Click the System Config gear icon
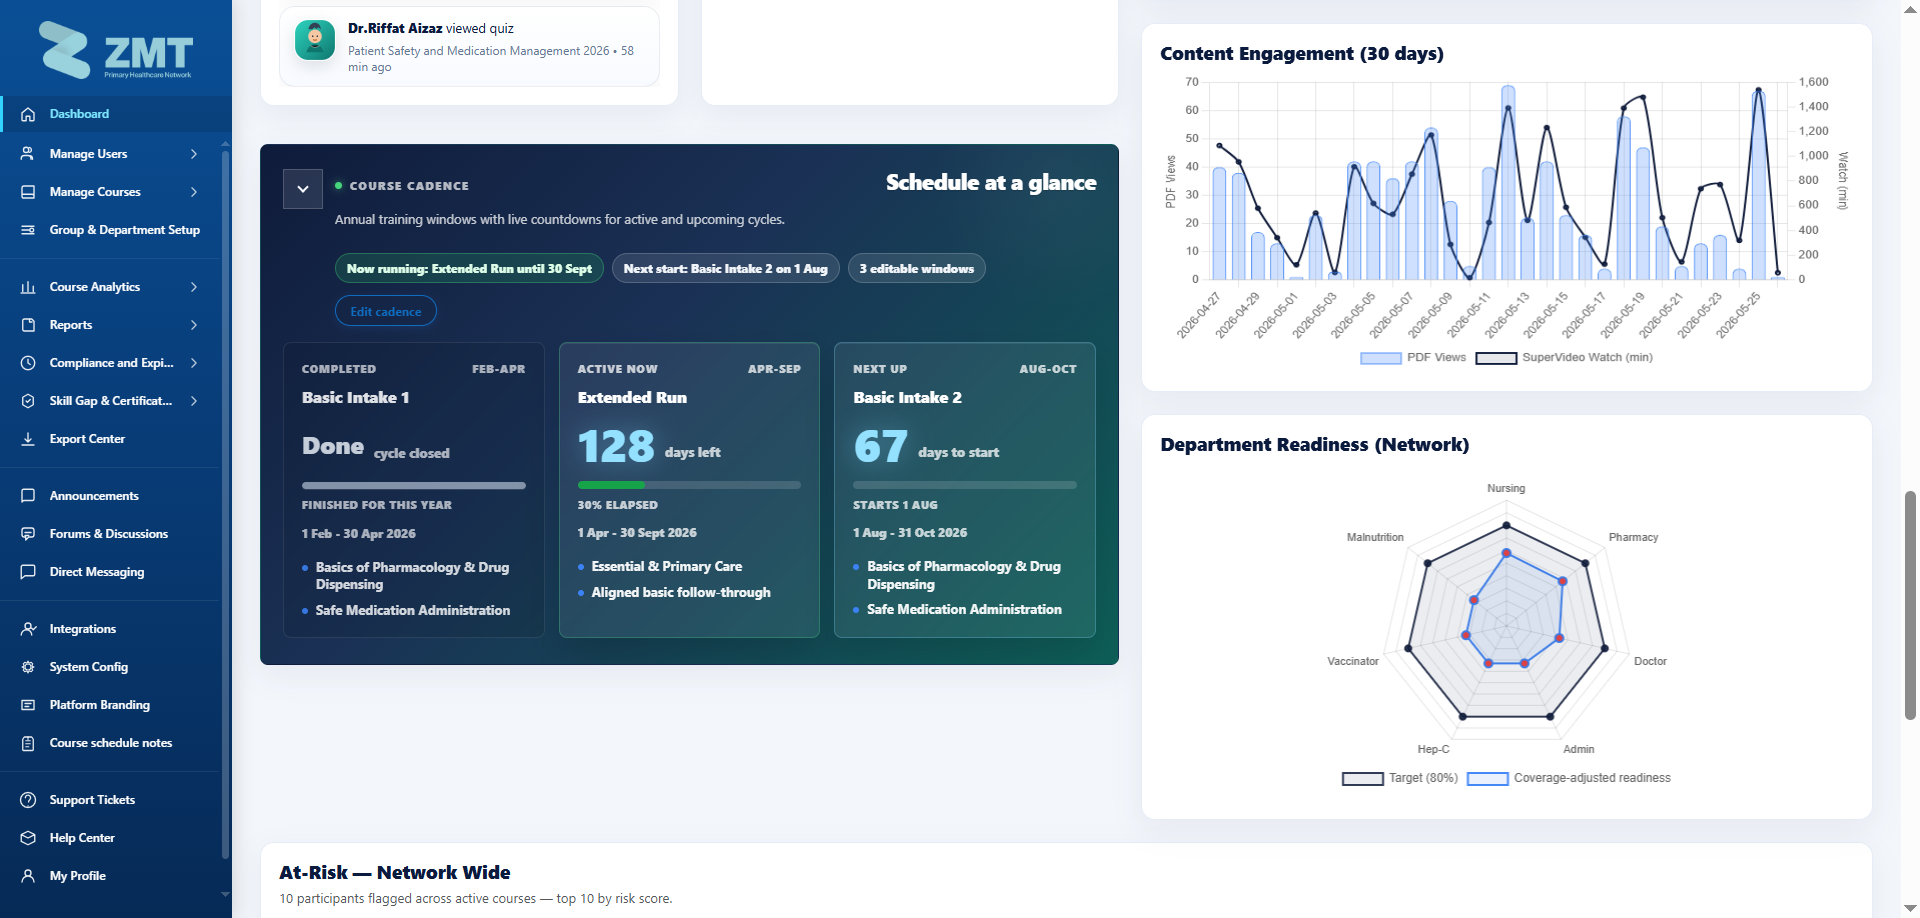 coord(28,667)
